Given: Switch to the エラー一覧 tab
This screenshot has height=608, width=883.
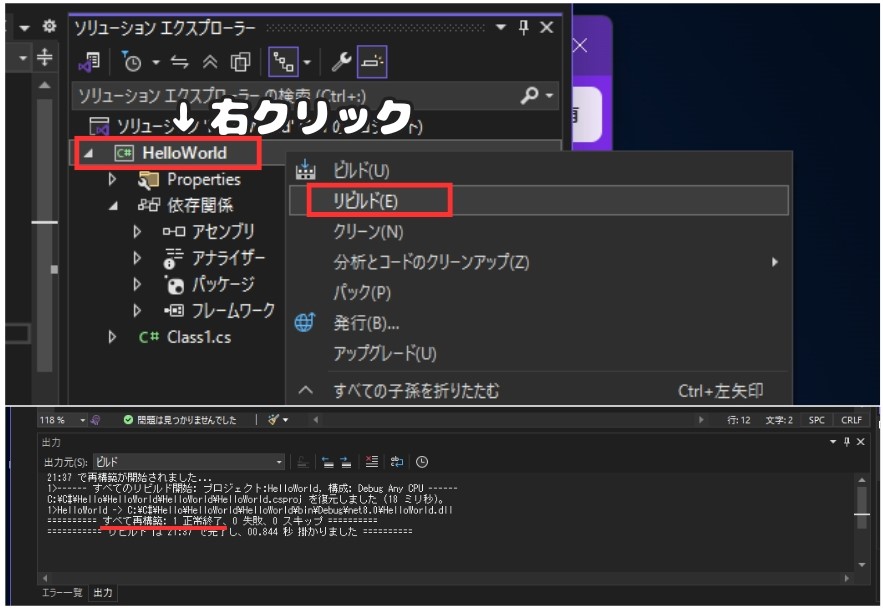Looking at the screenshot, I should 62,592.
